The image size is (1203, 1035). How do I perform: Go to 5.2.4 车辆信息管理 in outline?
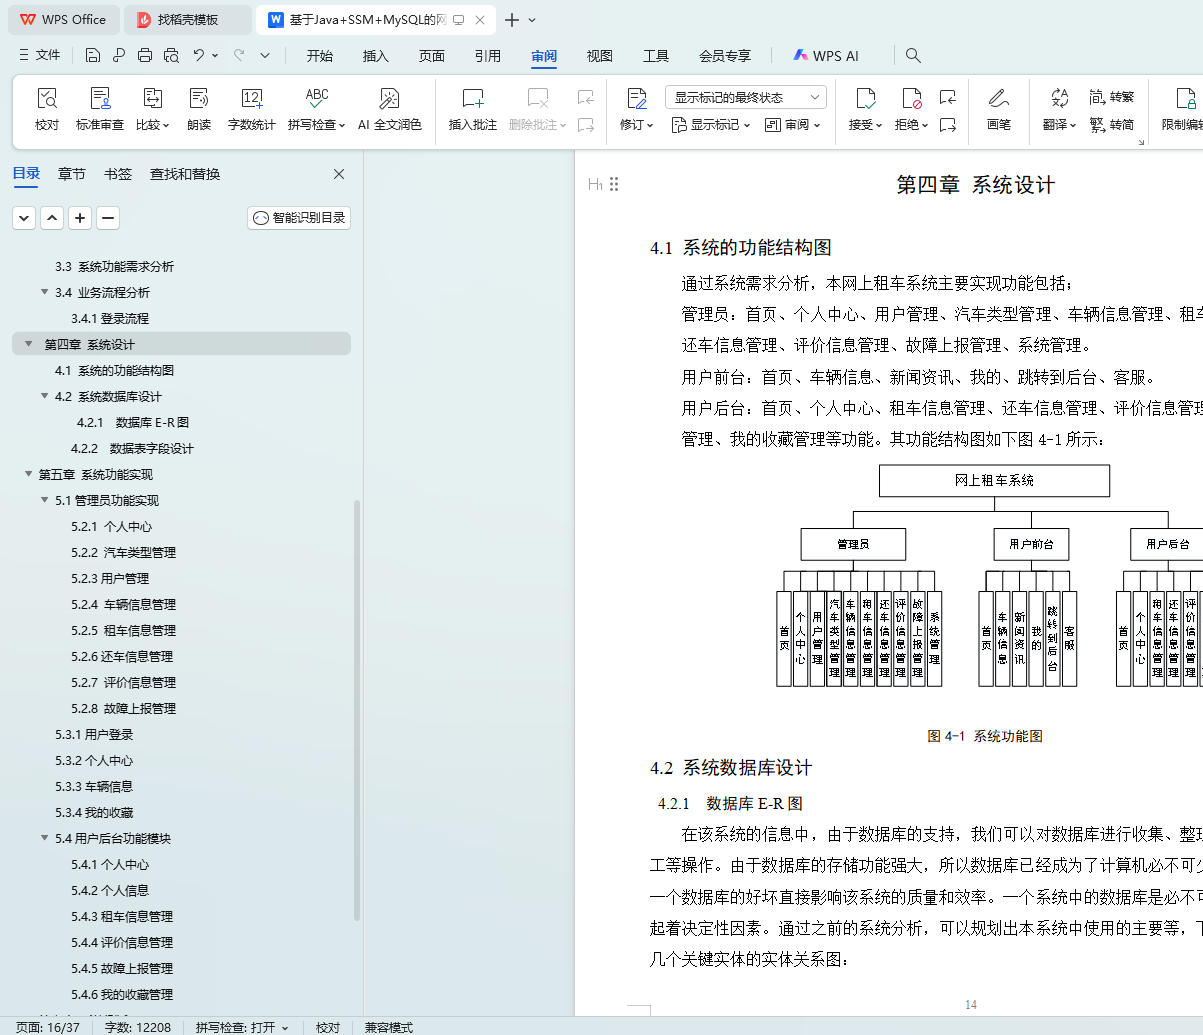click(124, 604)
